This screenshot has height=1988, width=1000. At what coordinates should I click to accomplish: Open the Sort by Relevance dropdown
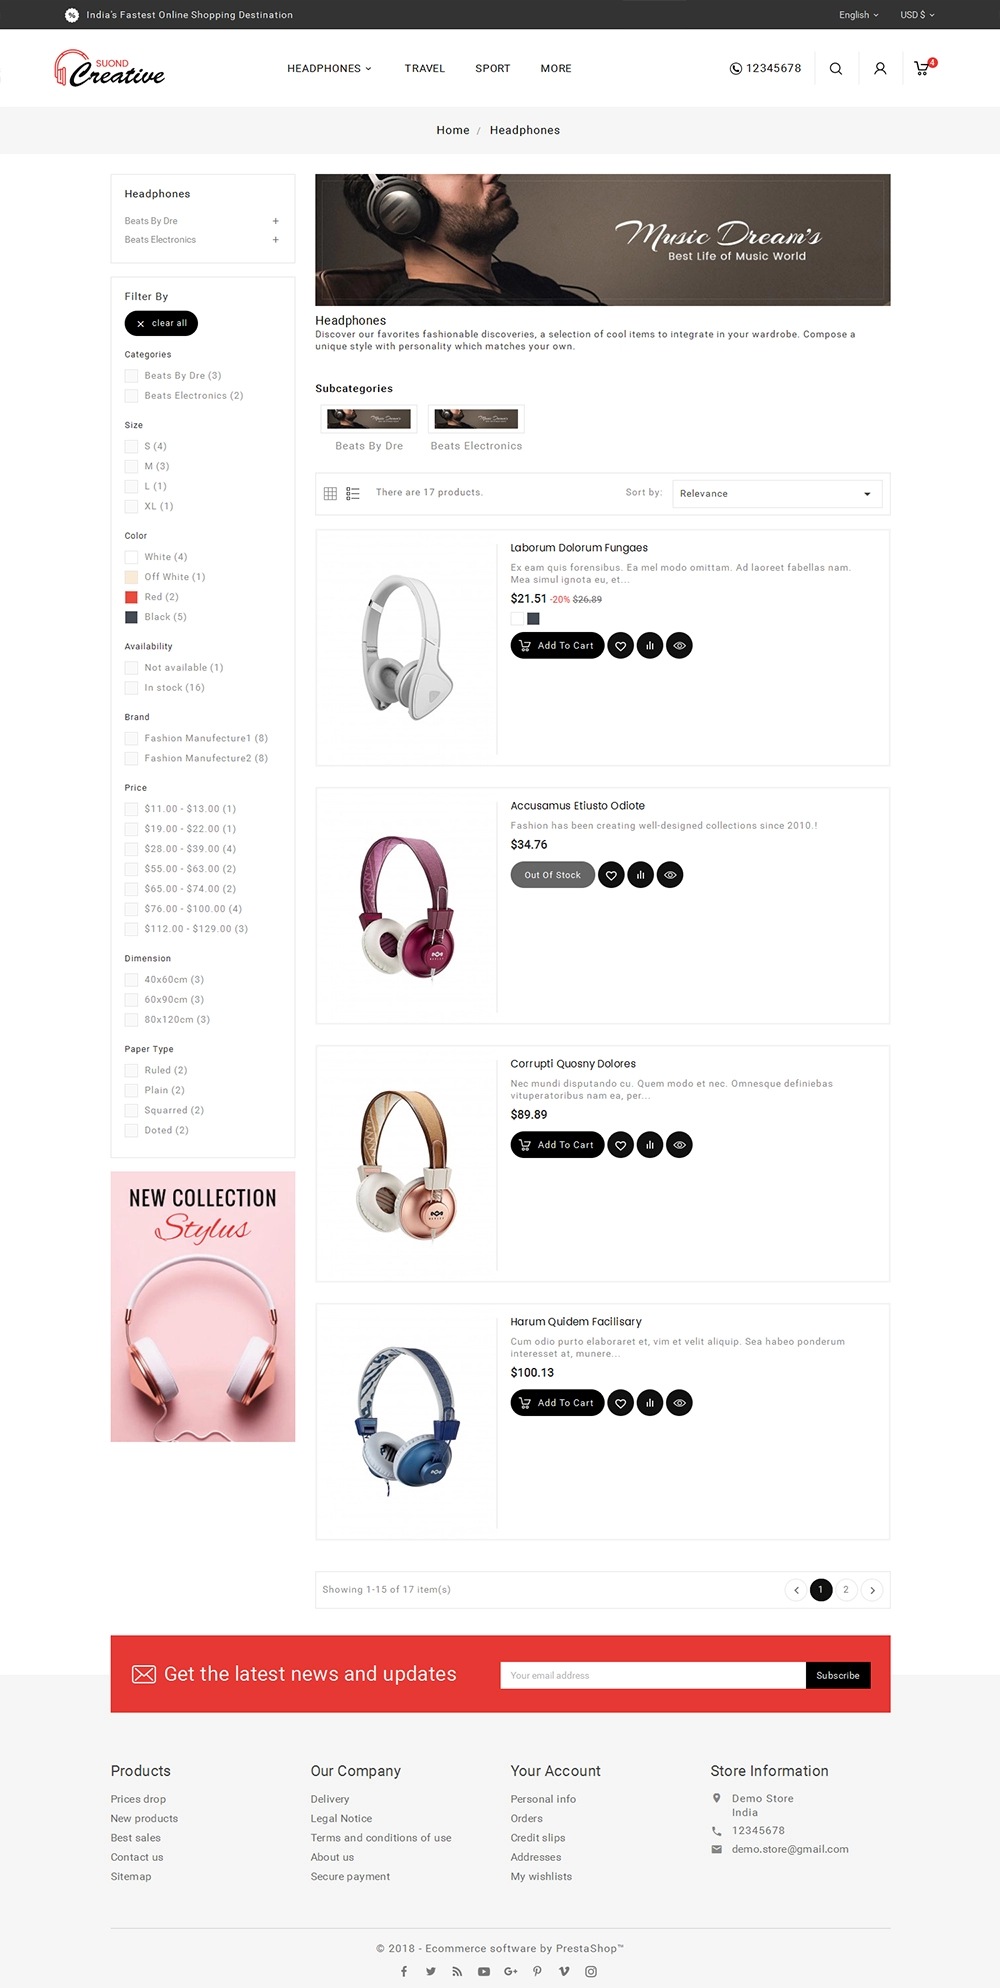[777, 494]
